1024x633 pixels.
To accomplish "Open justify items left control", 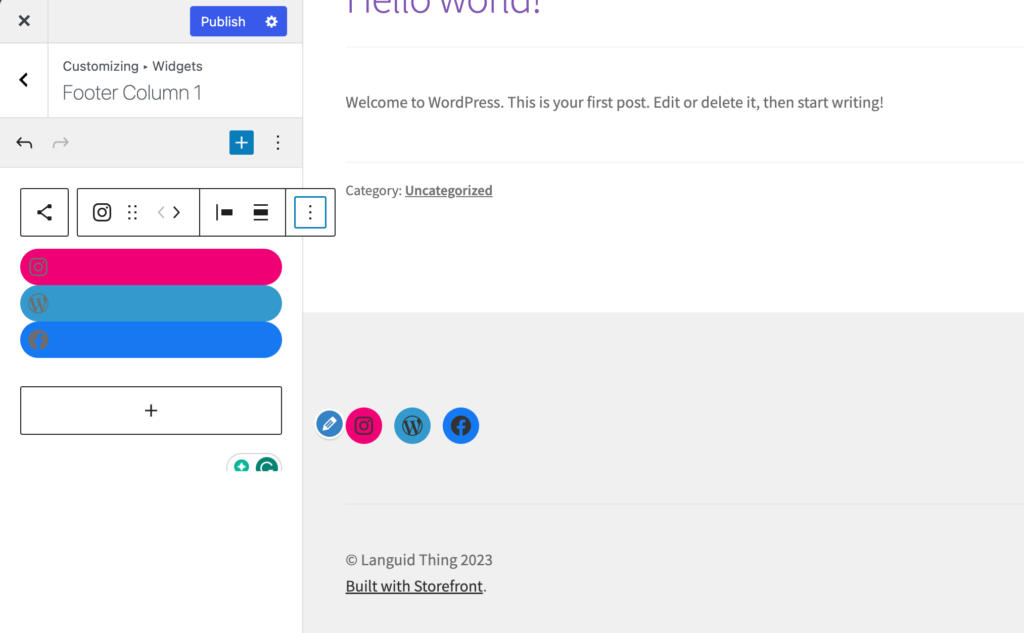I will coord(224,212).
